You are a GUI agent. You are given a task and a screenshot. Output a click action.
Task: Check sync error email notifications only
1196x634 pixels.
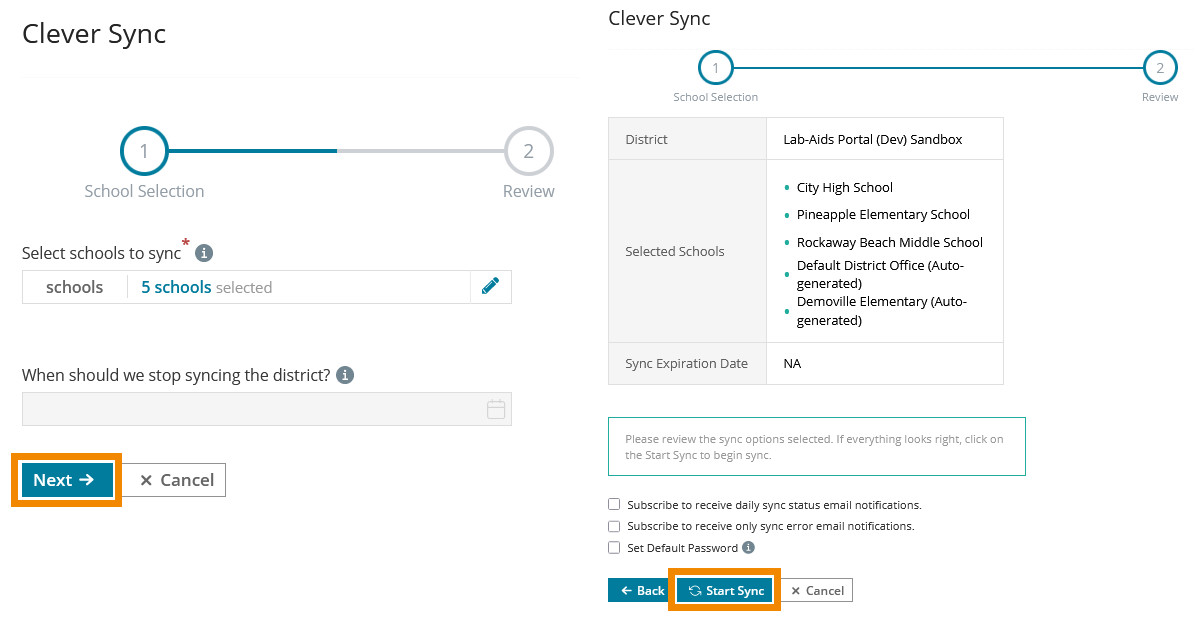click(x=614, y=526)
